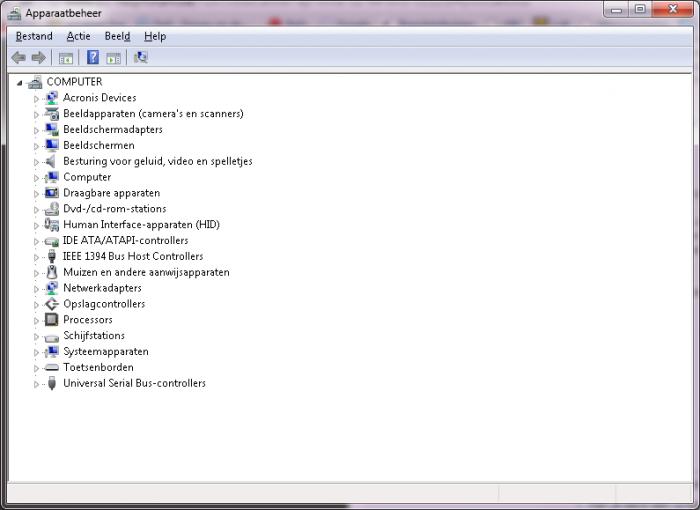
Task: Click the Schijfstations disk icon
Action: coord(52,338)
